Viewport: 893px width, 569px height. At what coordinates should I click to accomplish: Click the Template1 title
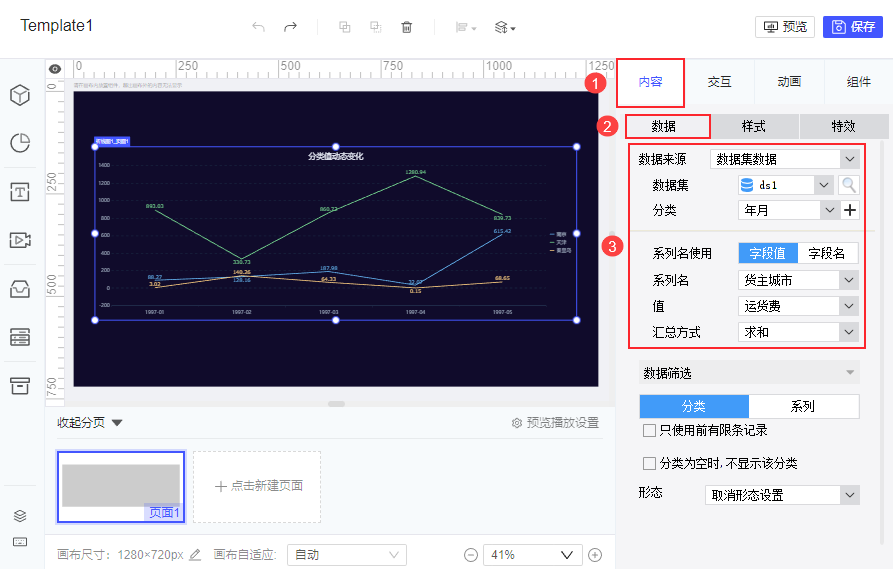point(56,26)
